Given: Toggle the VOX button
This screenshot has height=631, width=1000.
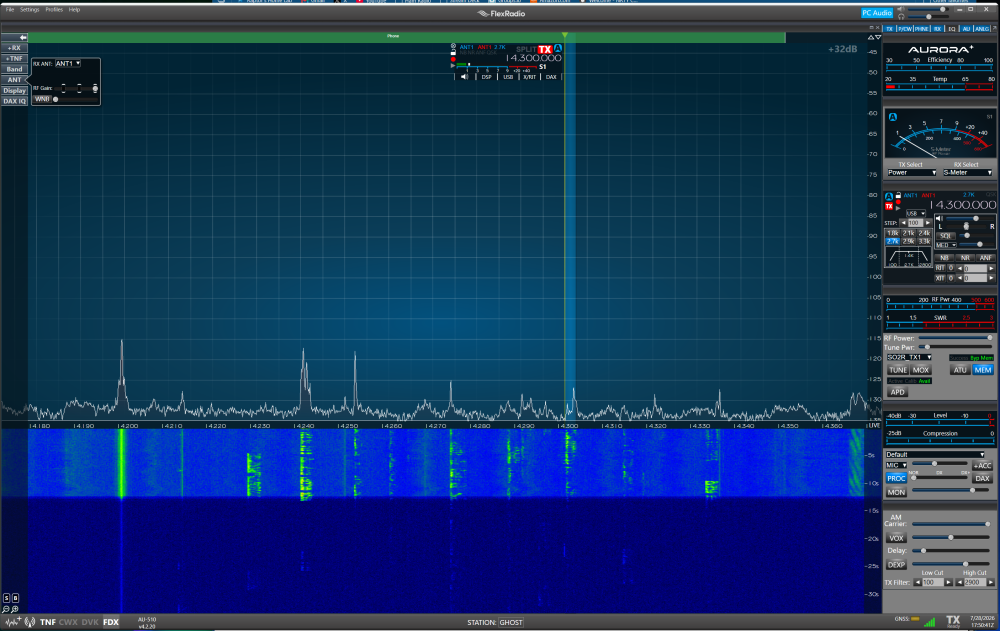Looking at the screenshot, I should tap(896, 538).
